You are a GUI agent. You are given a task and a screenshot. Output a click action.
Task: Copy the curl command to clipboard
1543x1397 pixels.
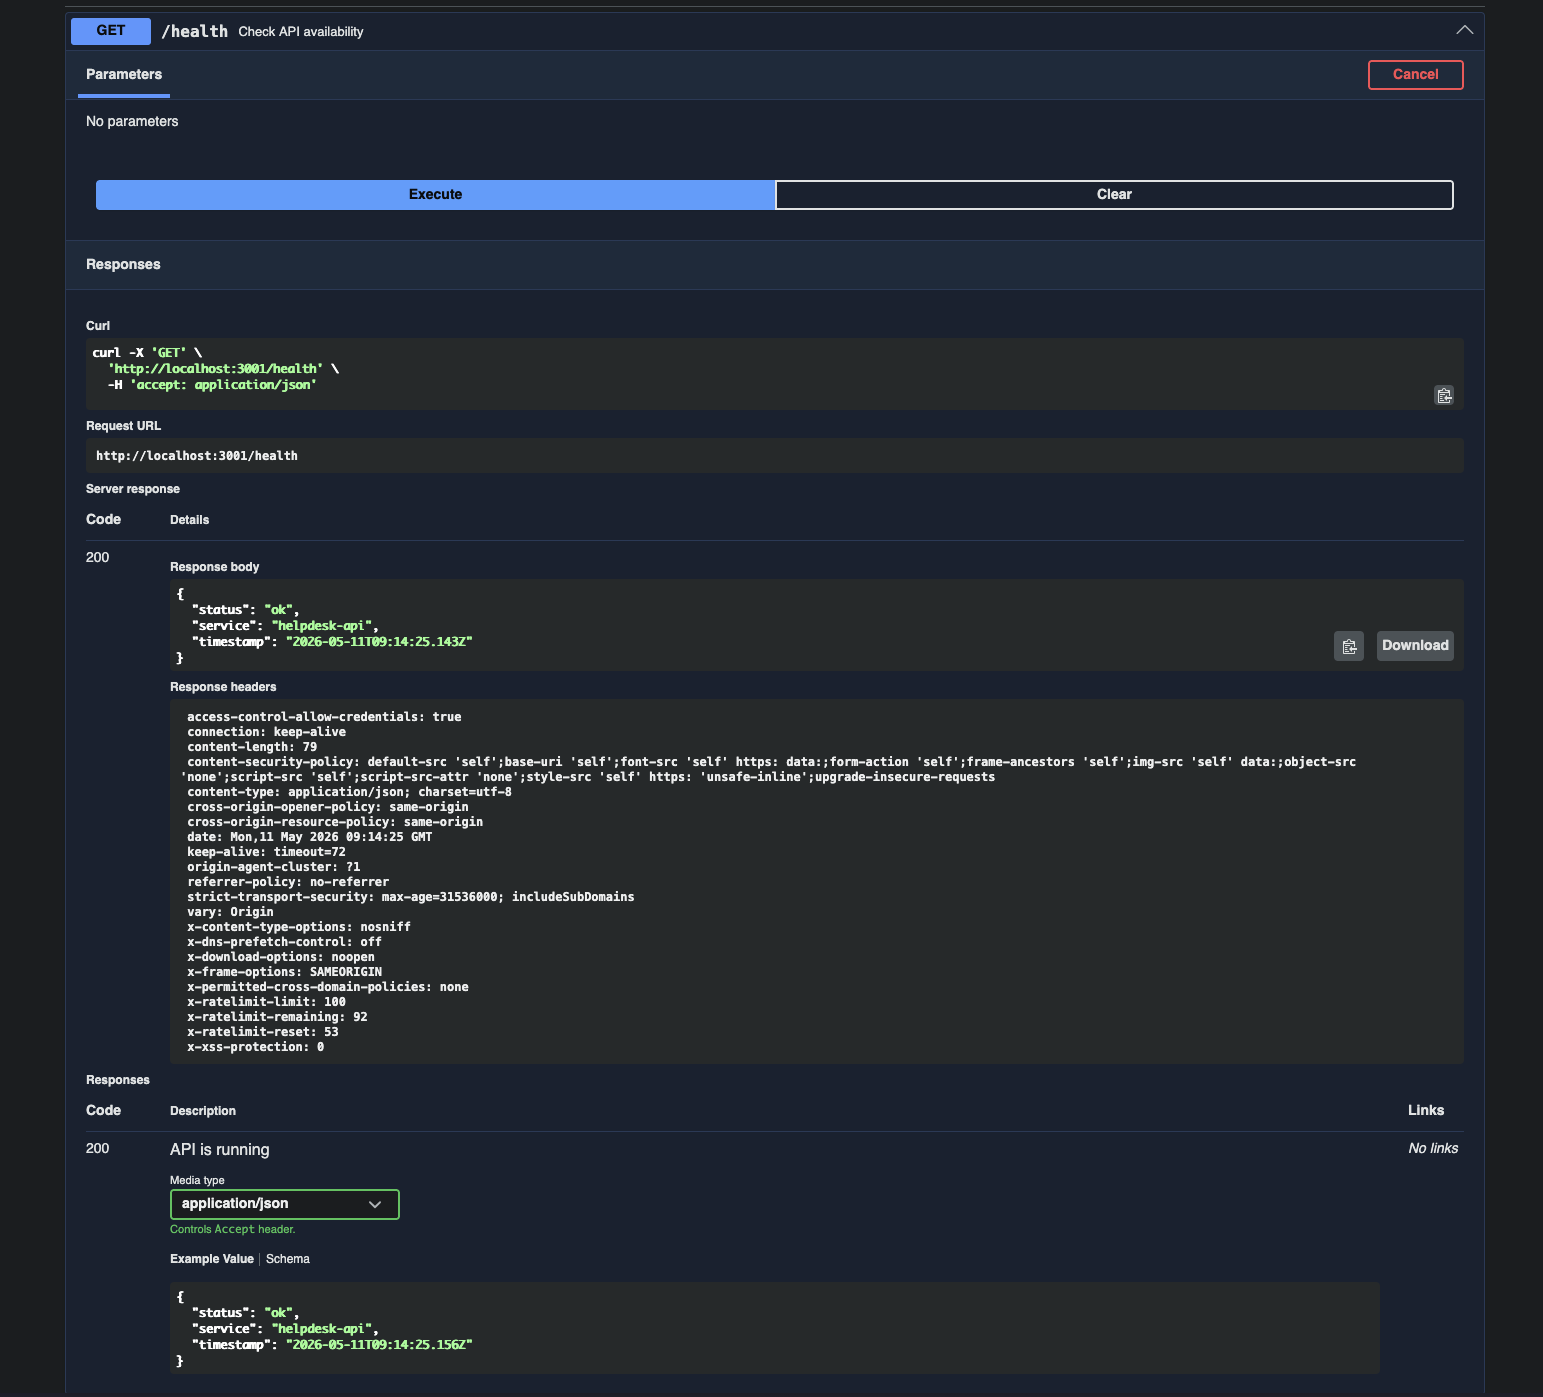coord(1444,396)
